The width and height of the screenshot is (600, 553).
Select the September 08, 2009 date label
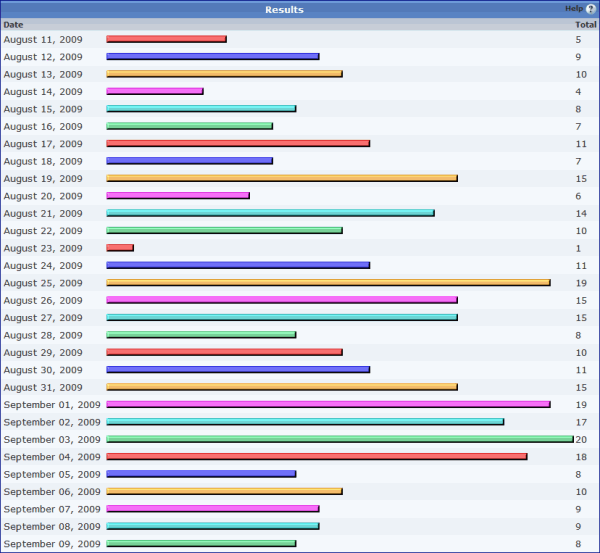pos(52,527)
